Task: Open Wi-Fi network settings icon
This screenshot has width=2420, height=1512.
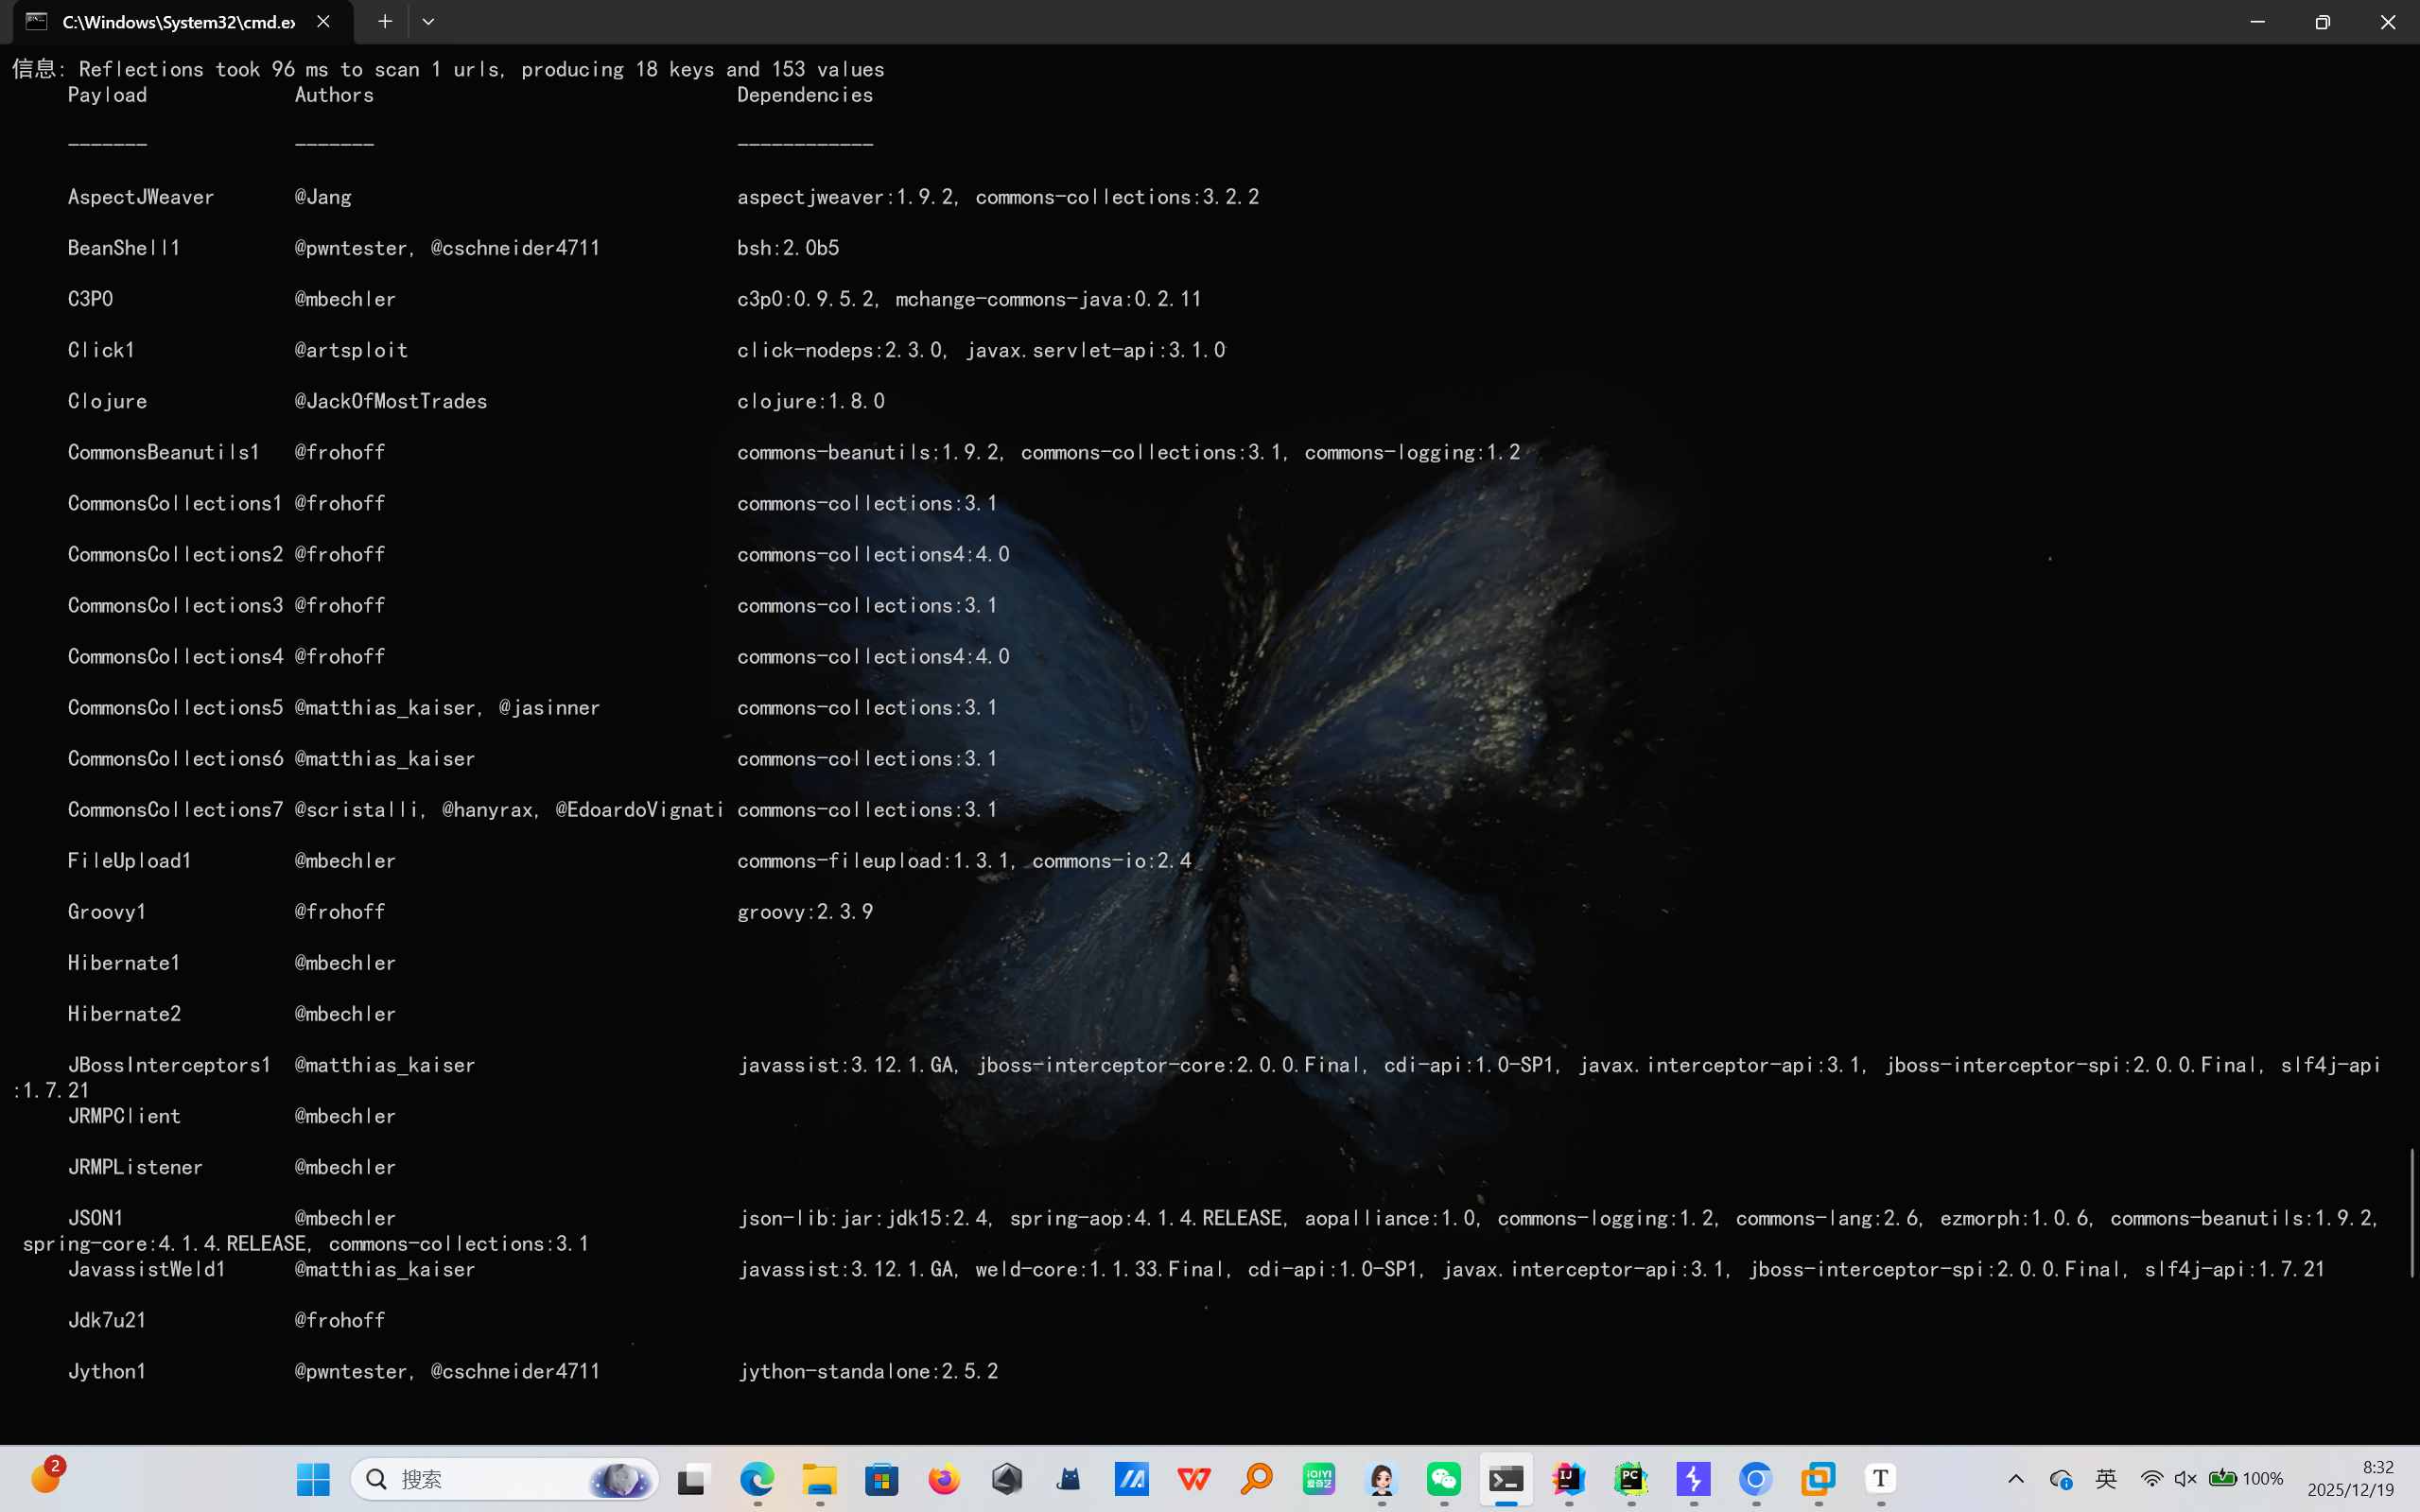Action: [x=2151, y=1479]
